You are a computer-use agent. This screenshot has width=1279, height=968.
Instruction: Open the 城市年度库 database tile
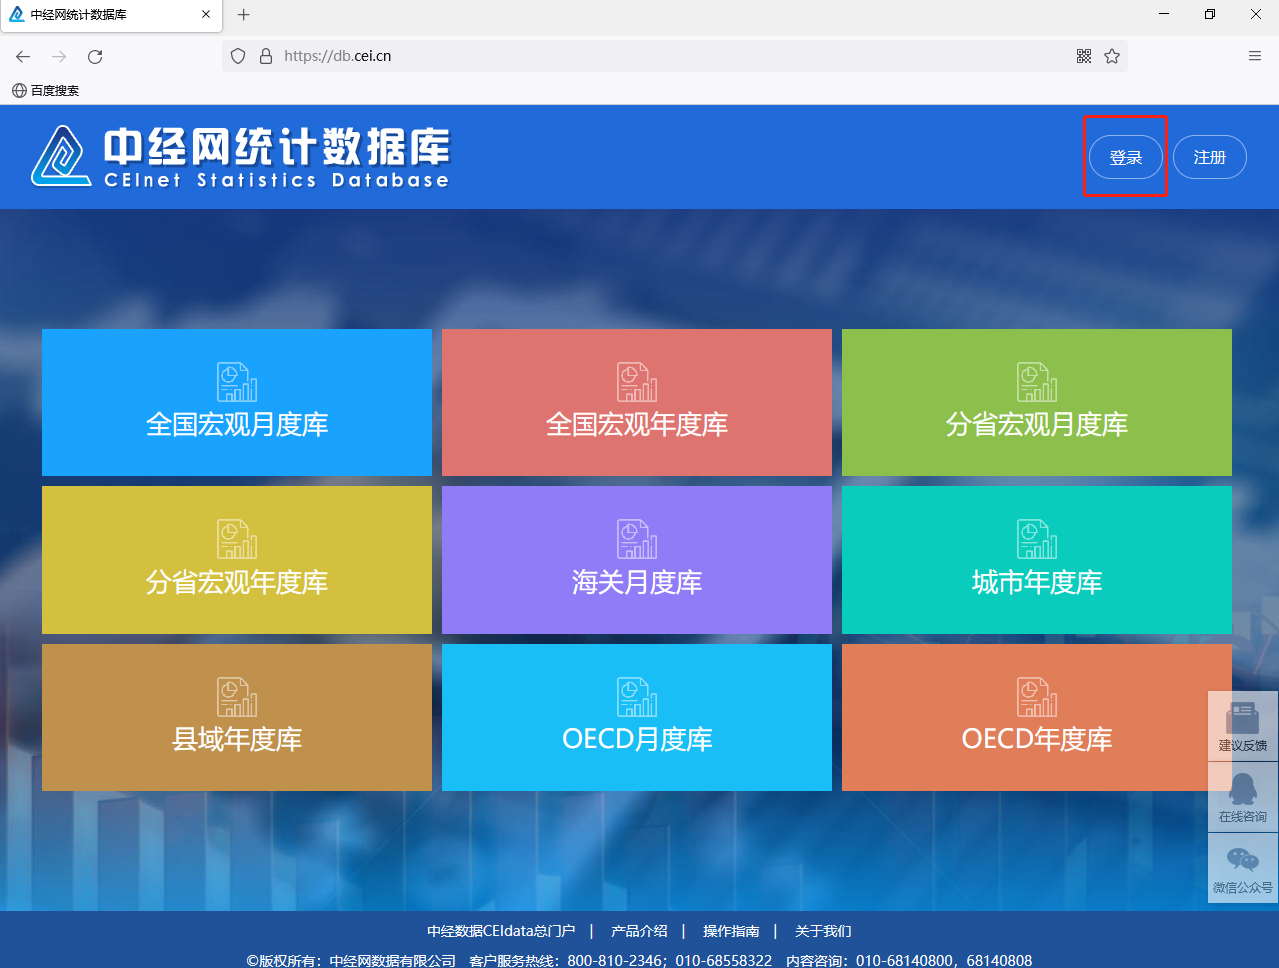[1036, 559]
